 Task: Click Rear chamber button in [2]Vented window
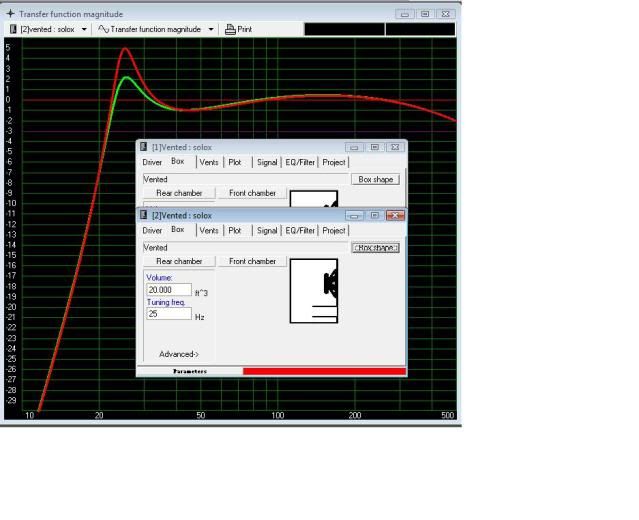pyautogui.click(x=179, y=261)
